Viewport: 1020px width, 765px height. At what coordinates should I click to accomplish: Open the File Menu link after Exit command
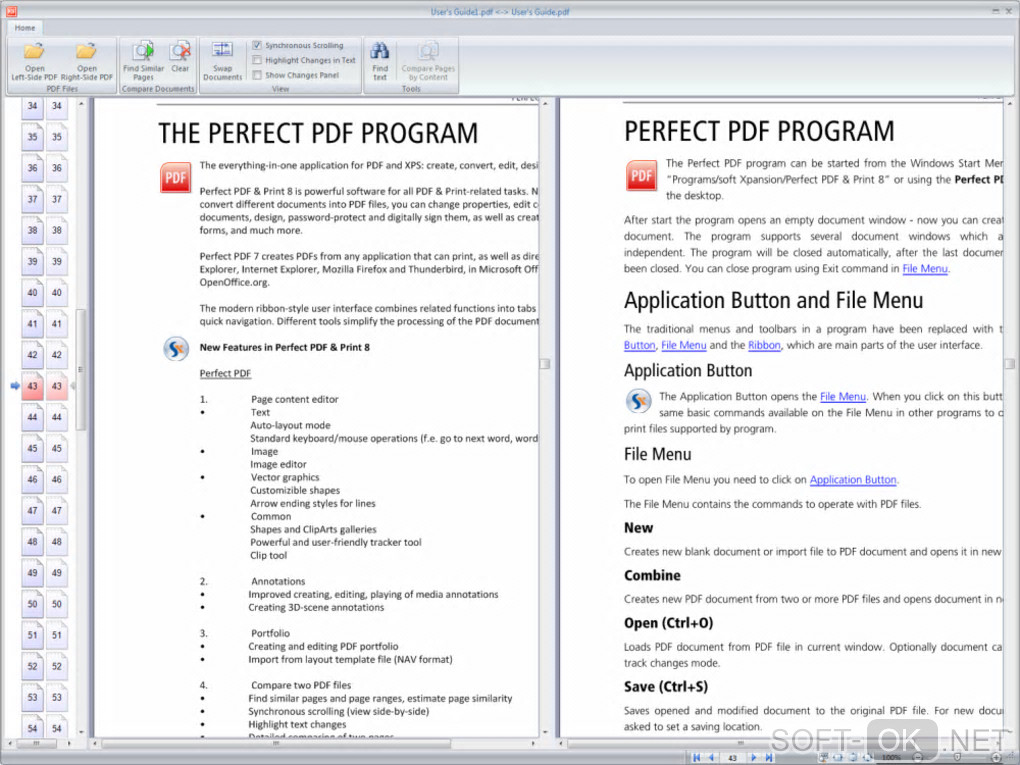pyautogui.click(x=924, y=269)
